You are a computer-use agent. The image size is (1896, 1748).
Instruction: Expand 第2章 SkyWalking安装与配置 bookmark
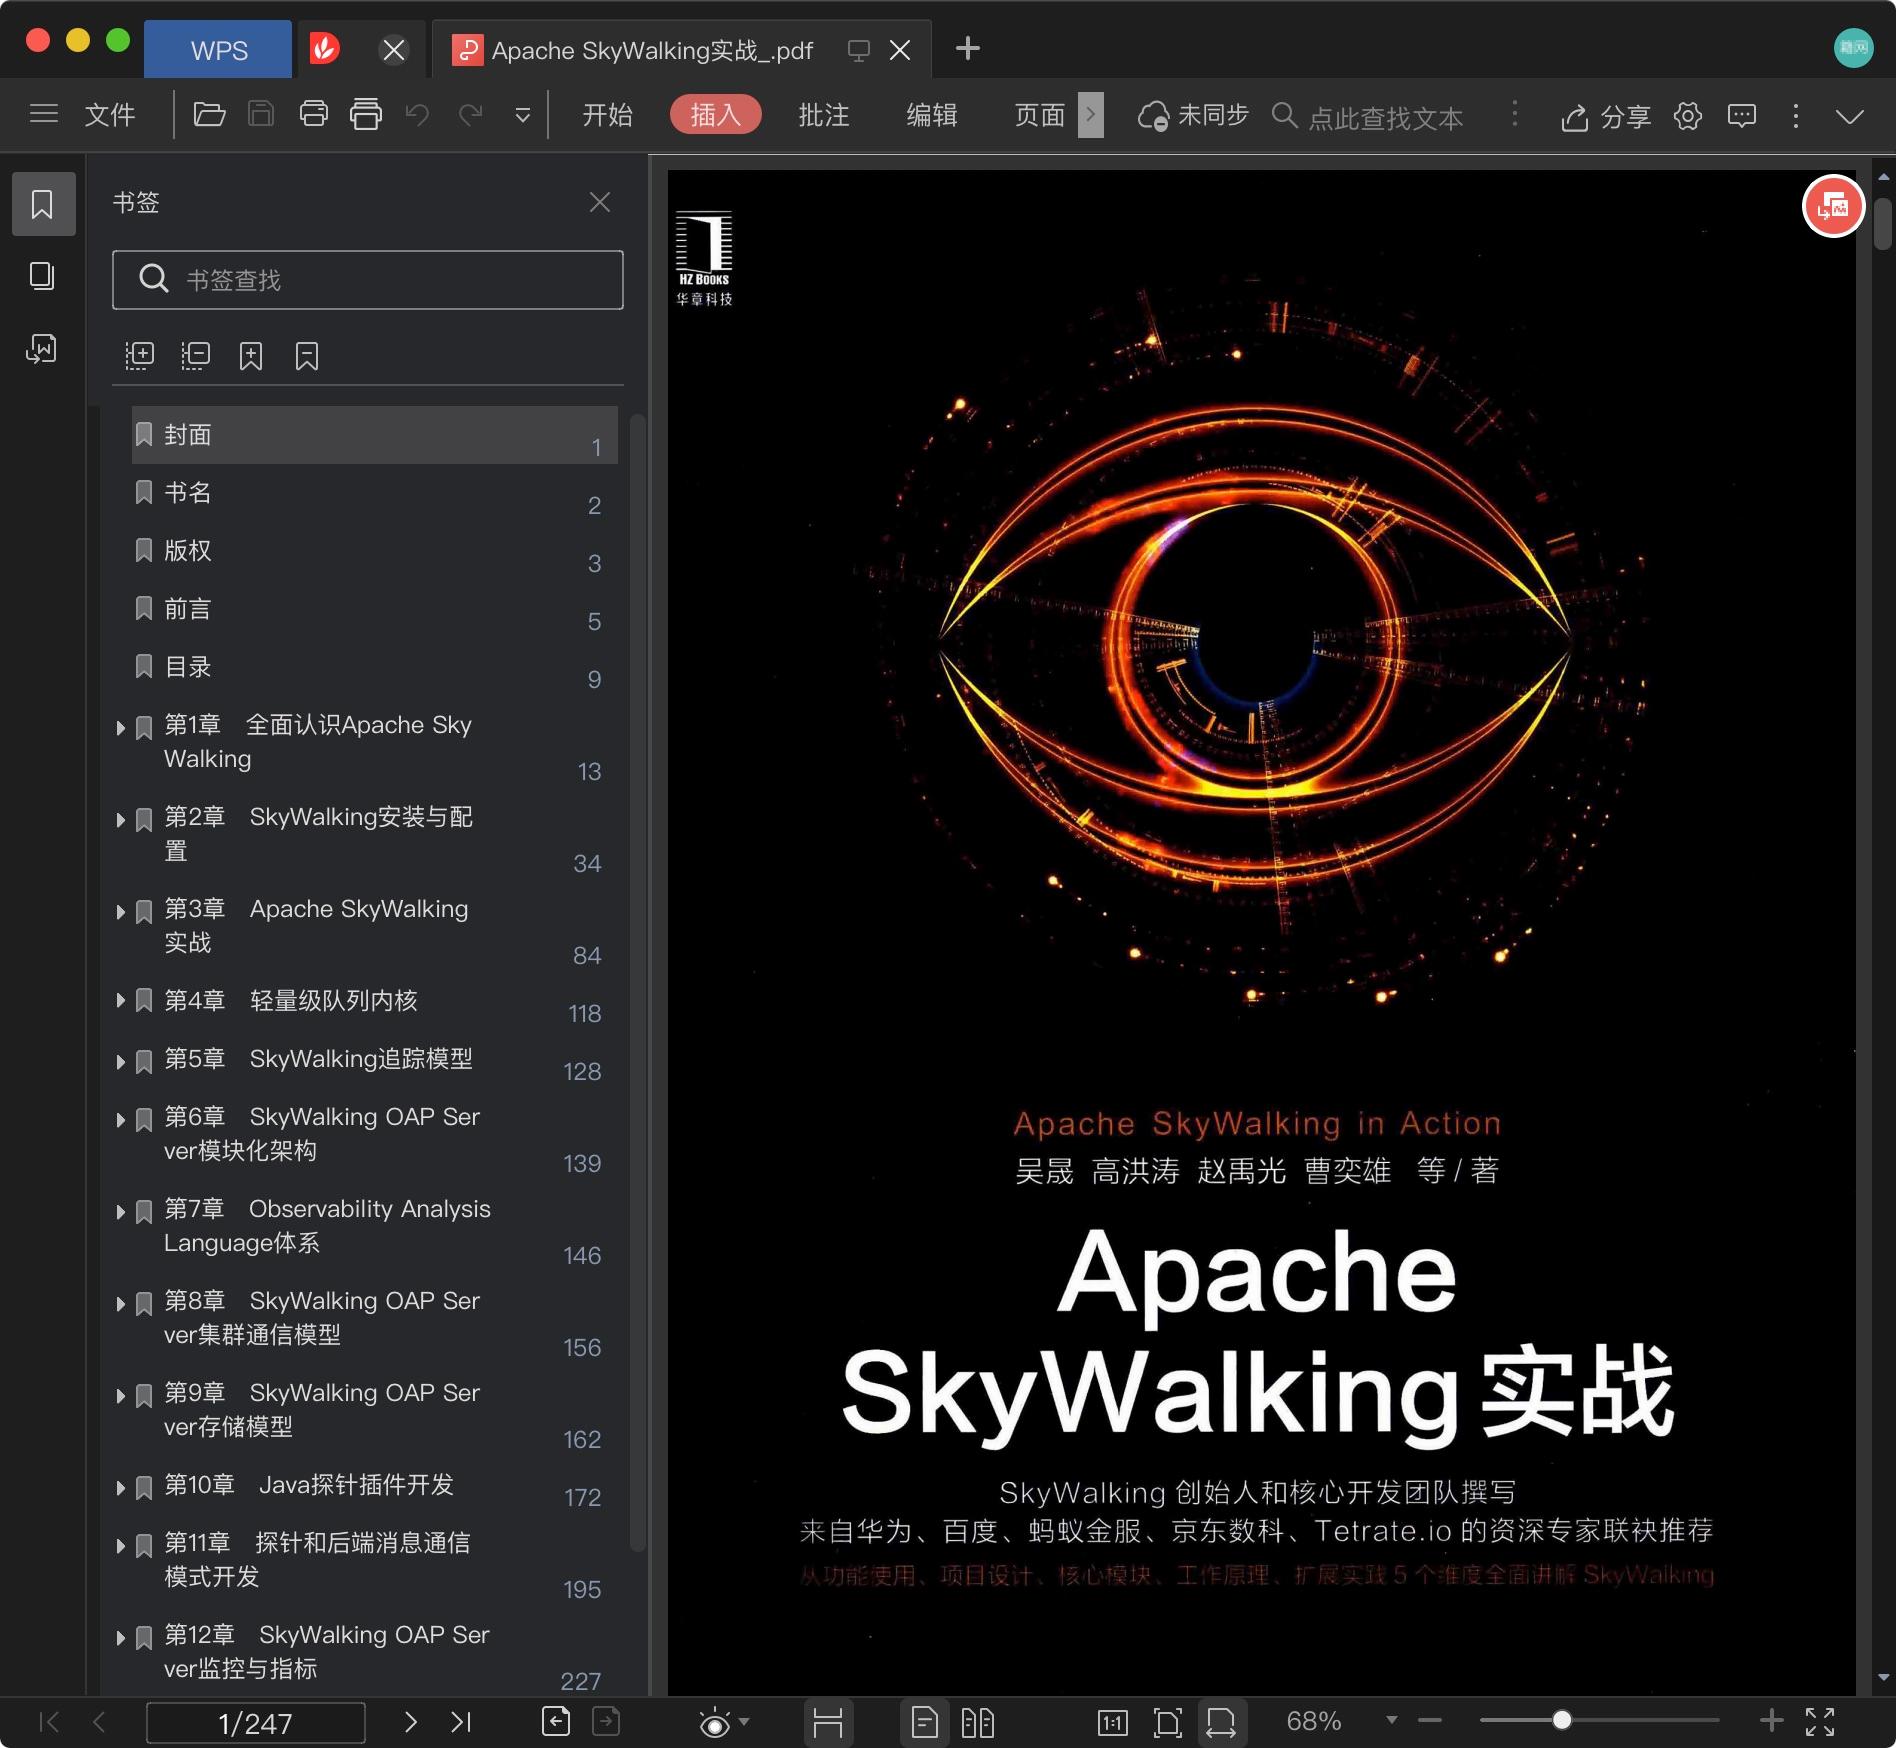pos(120,820)
